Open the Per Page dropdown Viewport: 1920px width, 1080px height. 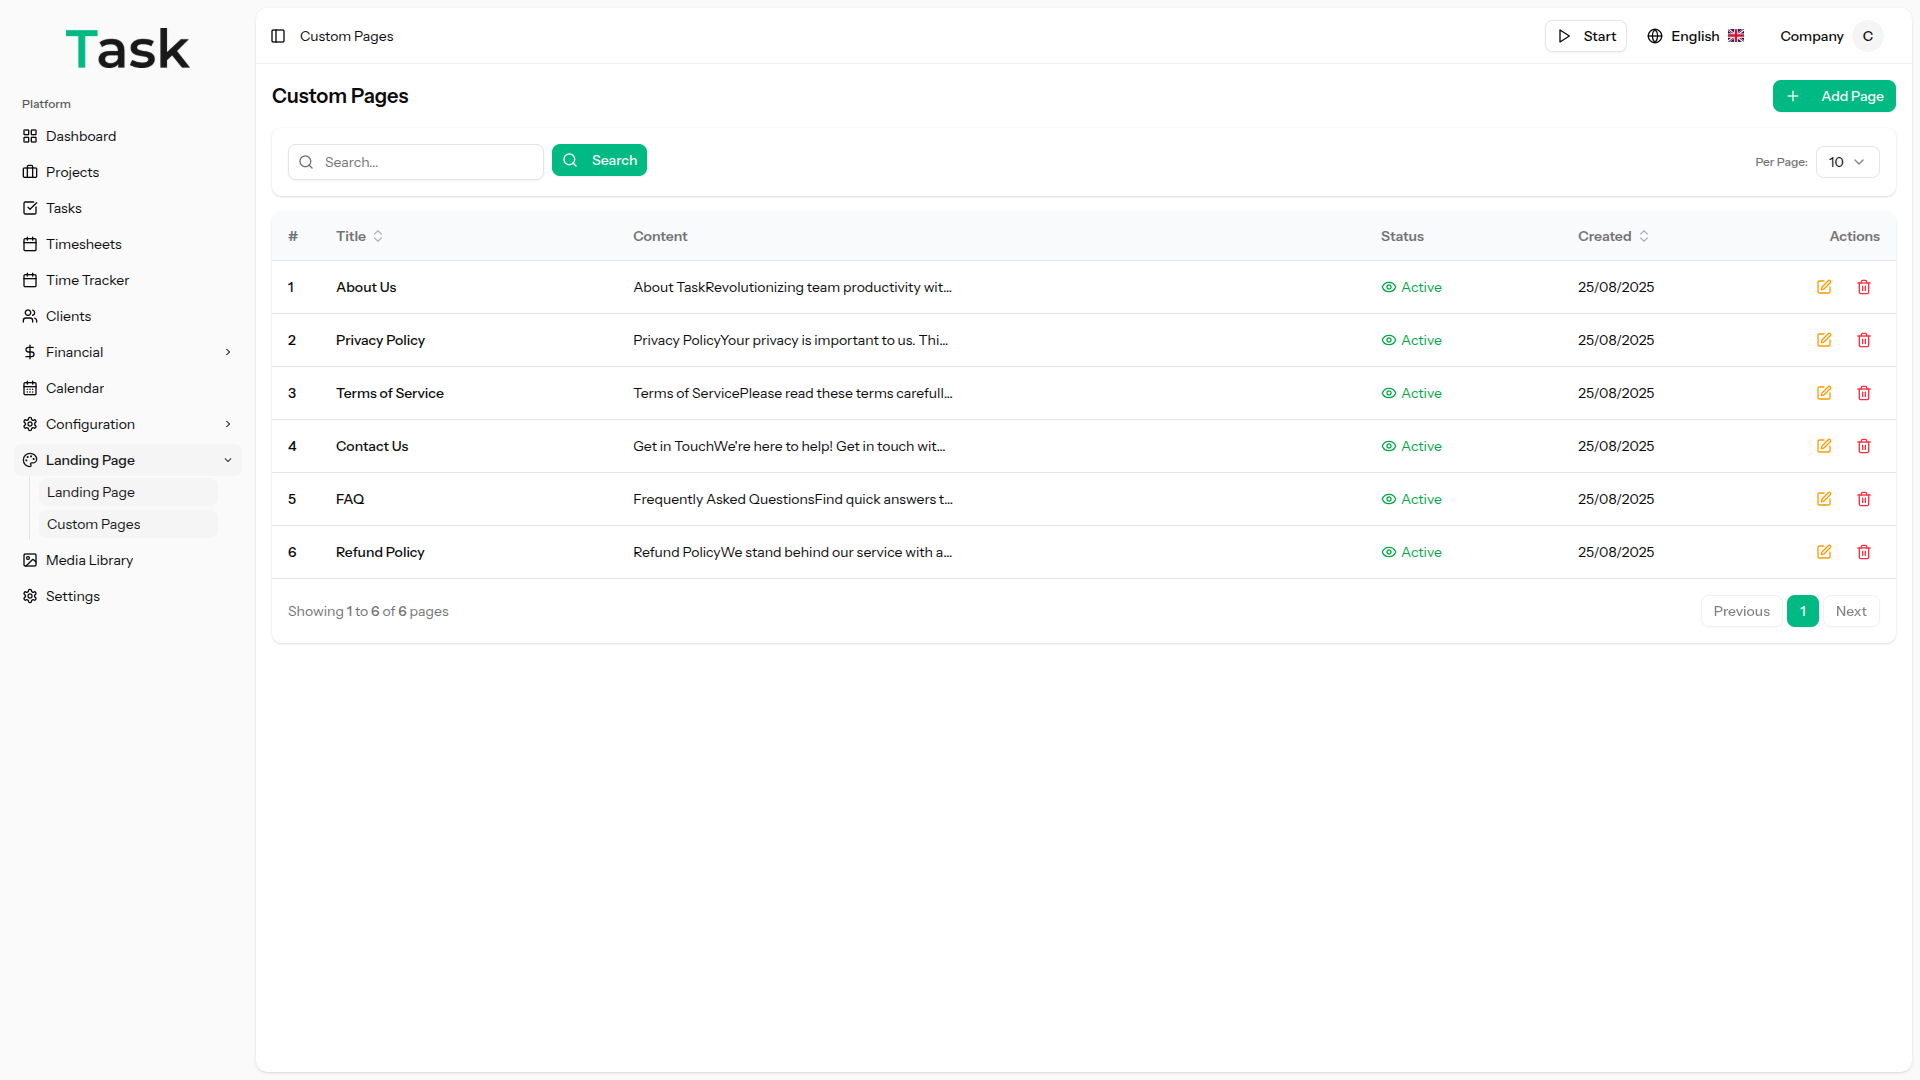click(1847, 162)
